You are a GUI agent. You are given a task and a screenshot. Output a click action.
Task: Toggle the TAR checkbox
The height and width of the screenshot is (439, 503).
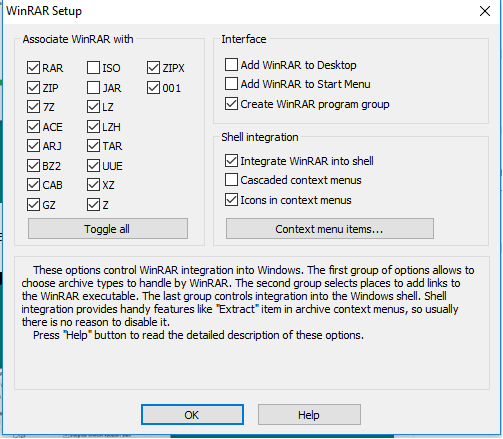pos(93,146)
